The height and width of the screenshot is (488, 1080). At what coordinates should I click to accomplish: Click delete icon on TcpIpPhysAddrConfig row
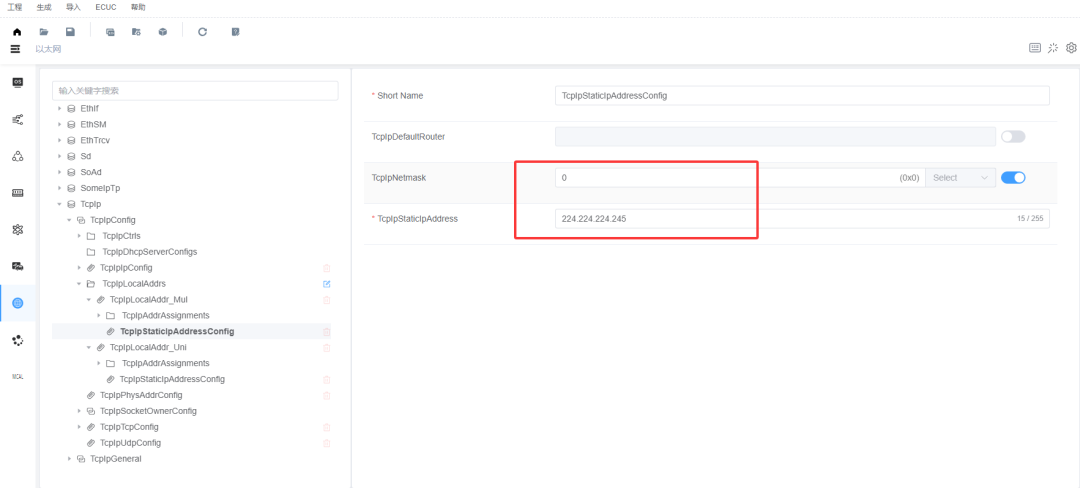coord(326,395)
